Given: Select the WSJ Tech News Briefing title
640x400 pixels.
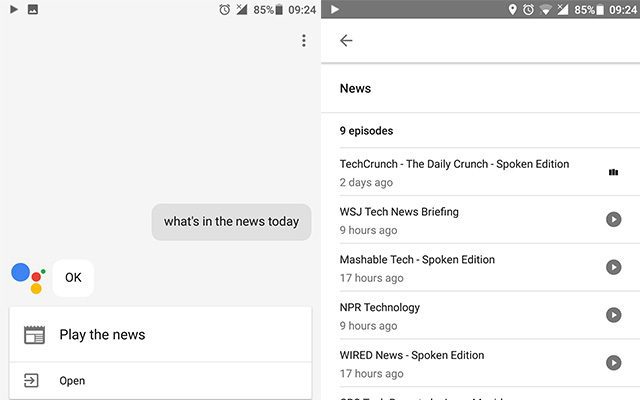Looking at the screenshot, I should [x=399, y=212].
